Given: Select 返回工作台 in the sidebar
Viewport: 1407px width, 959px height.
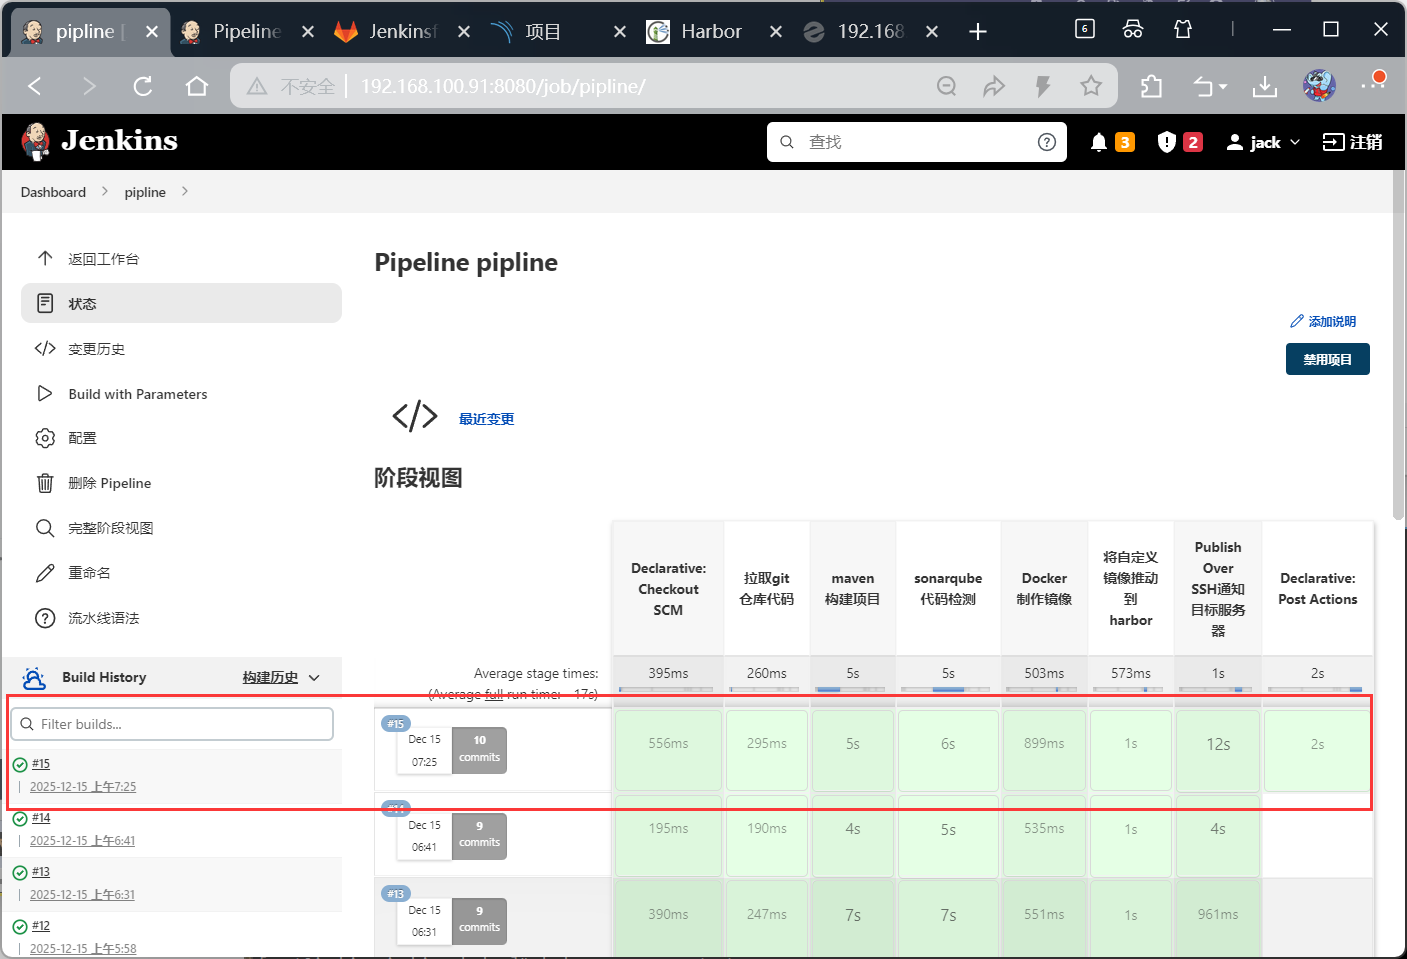Looking at the screenshot, I should (x=181, y=259).
